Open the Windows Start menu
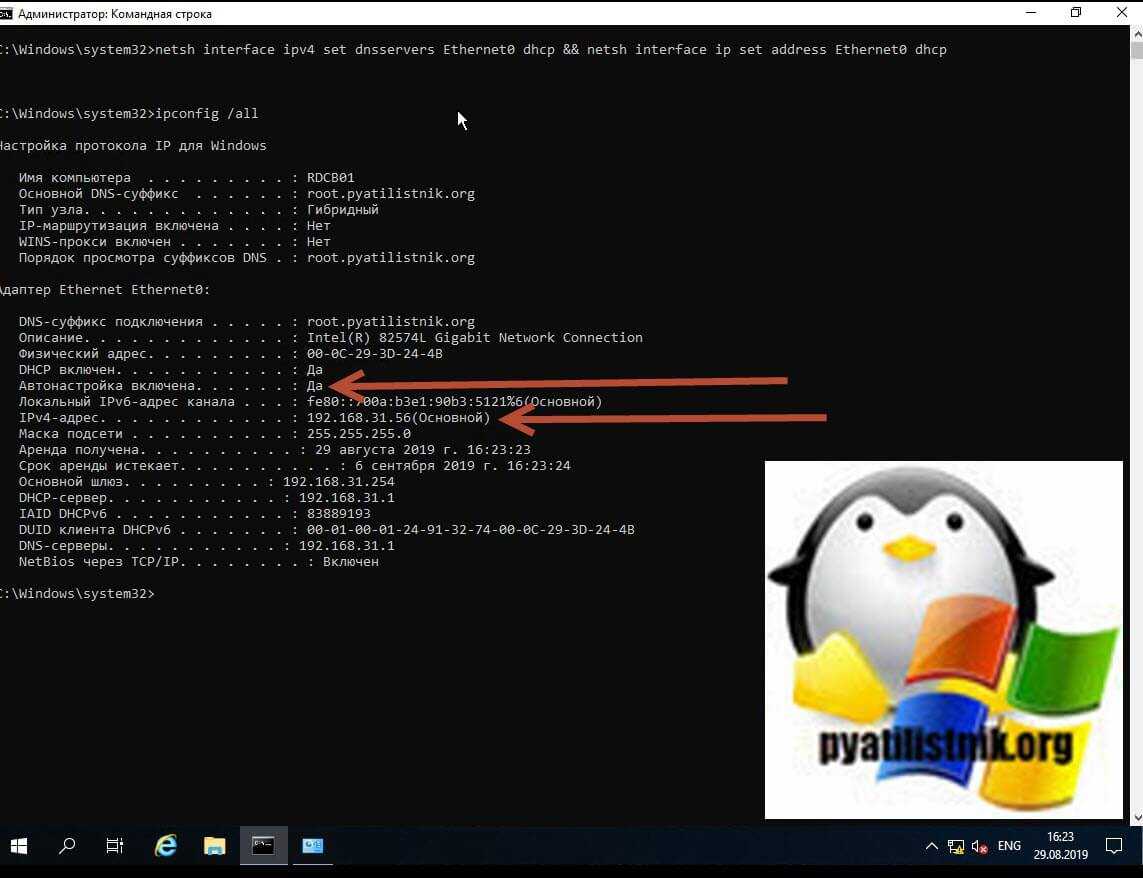The height and width of the screenshot is (878, 1143). point(18,846)
